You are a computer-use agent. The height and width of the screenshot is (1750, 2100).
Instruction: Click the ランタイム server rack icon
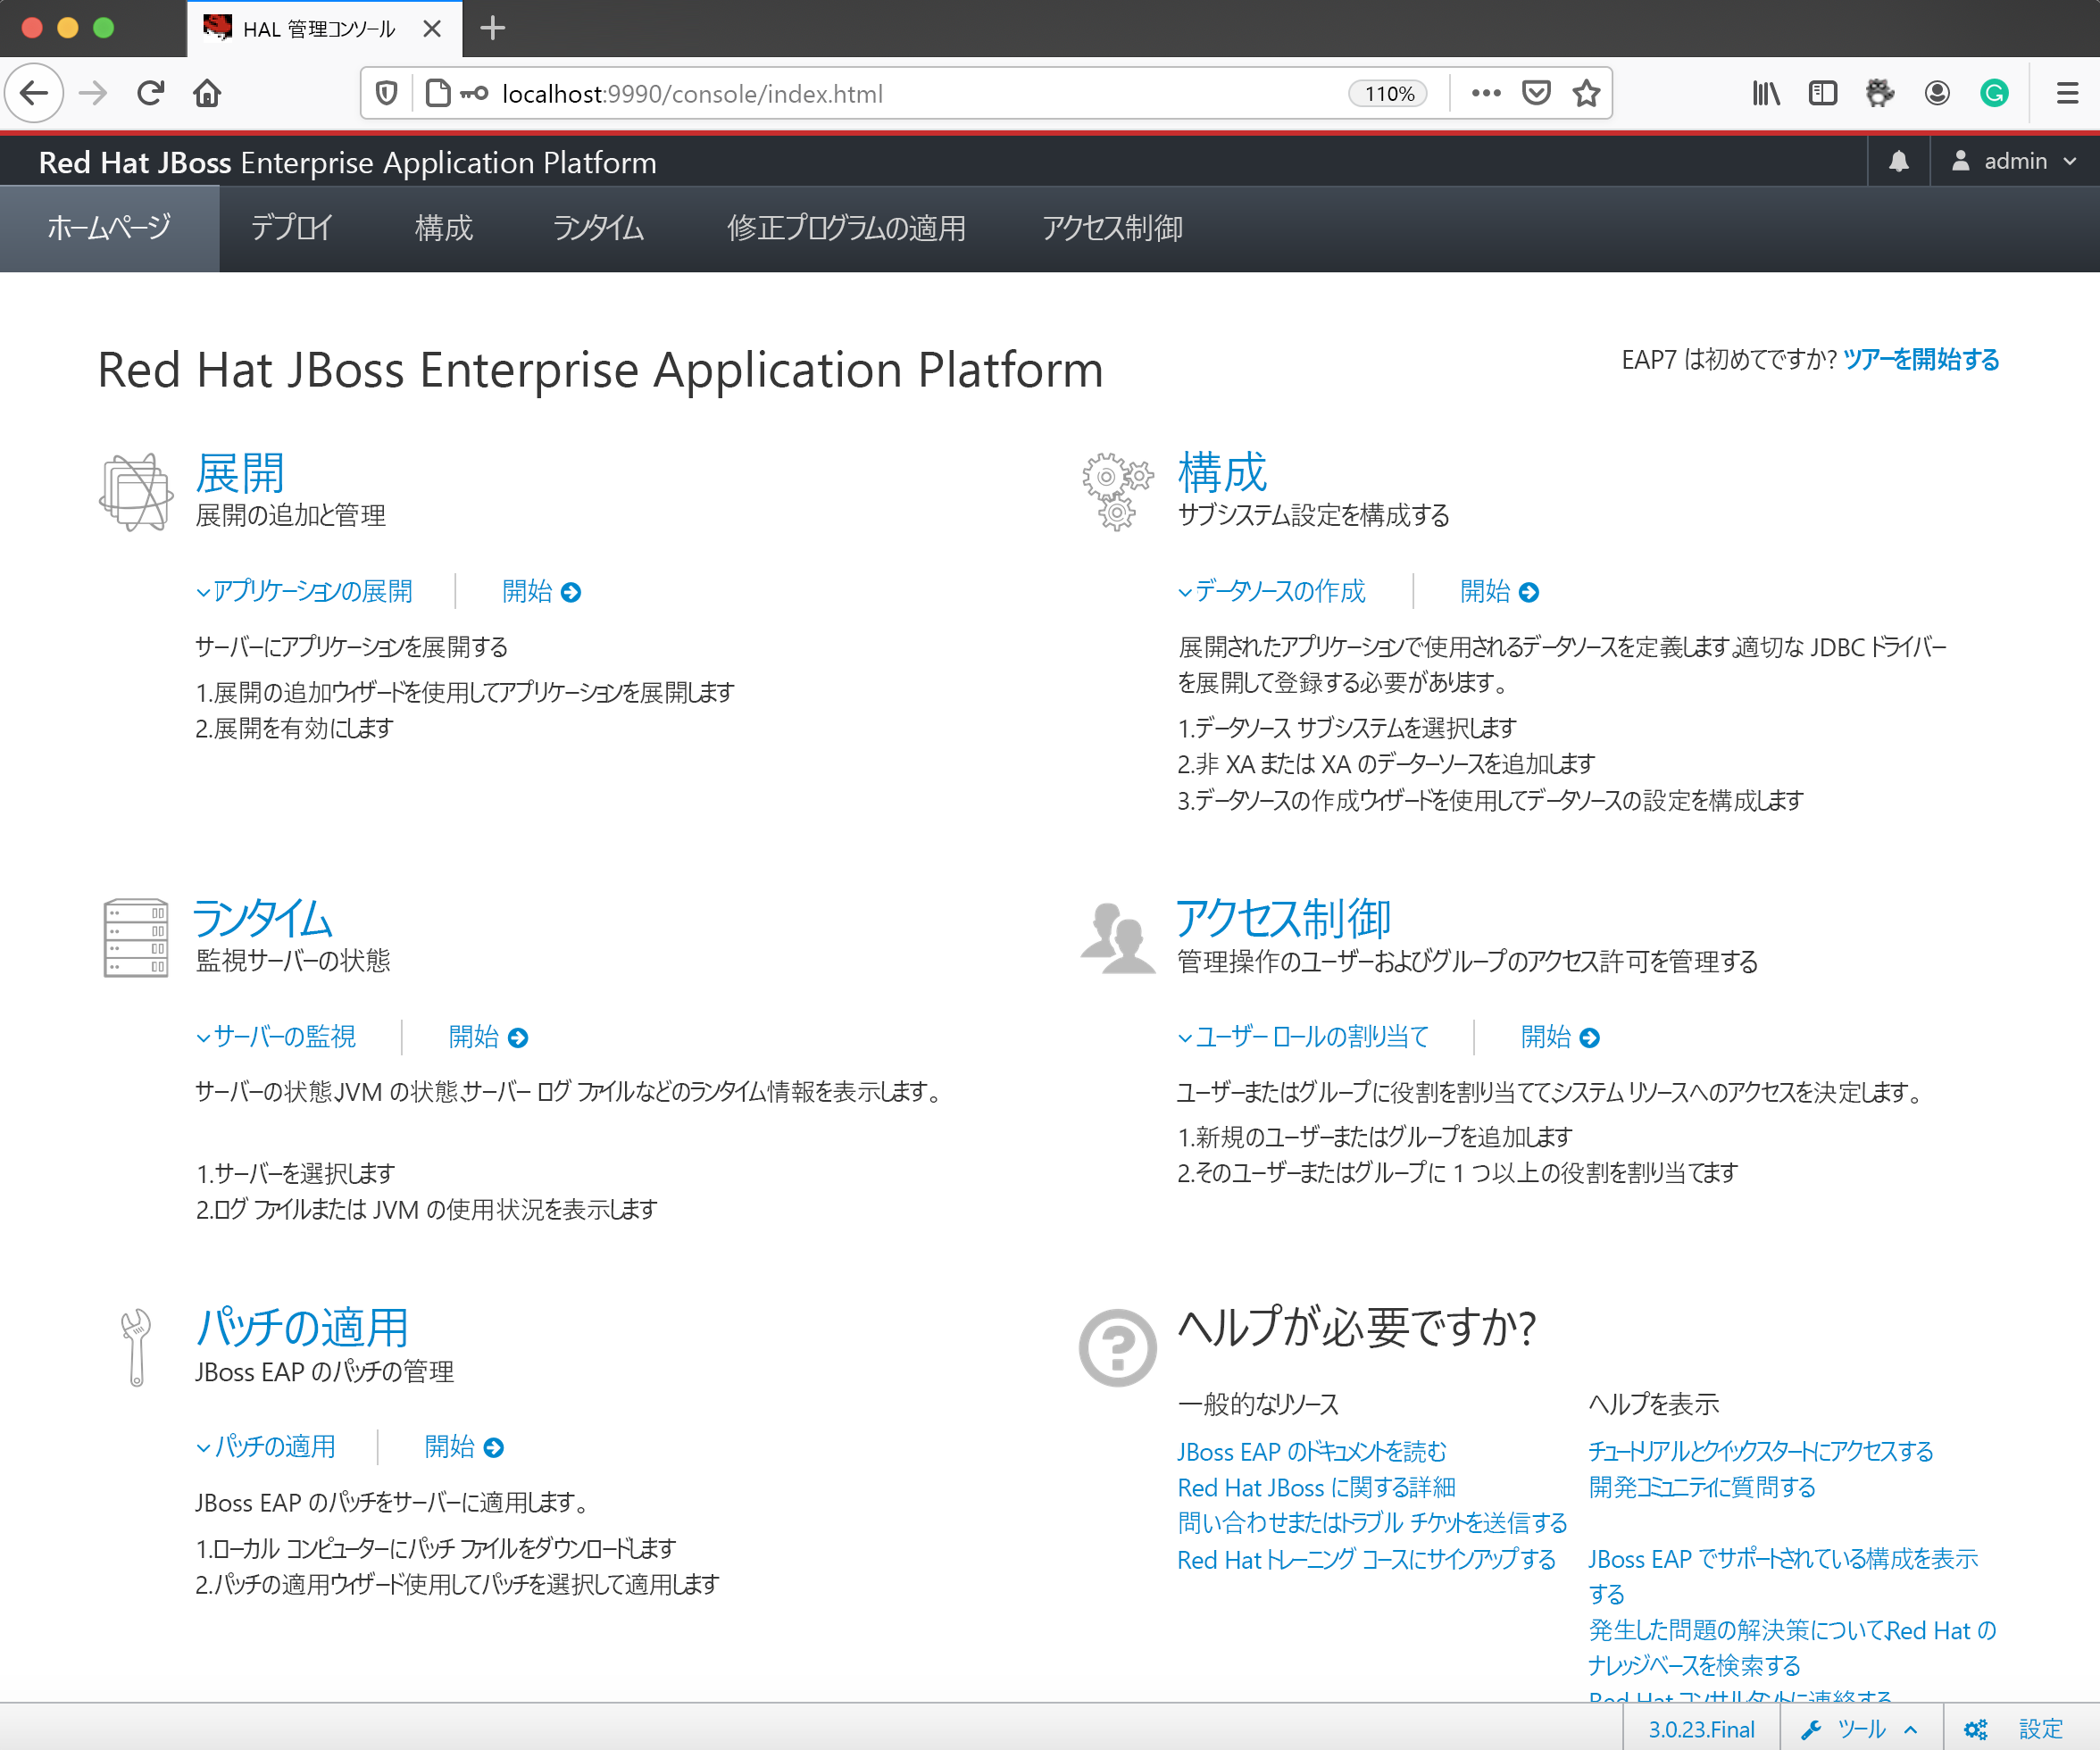tap(136, 937)
